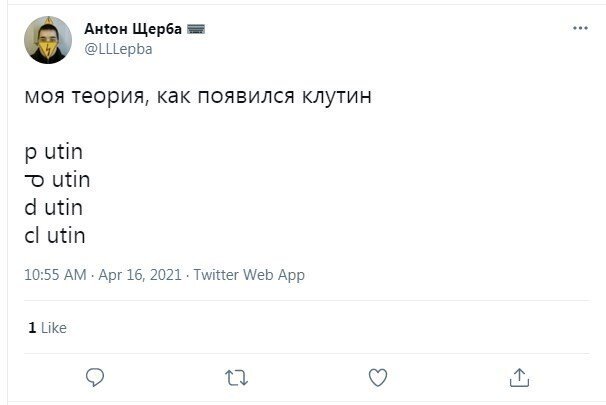Screen dimensions: 606x405
Task: Click the Apr 16, 2021 date
Action: click(x=140, y=275)
